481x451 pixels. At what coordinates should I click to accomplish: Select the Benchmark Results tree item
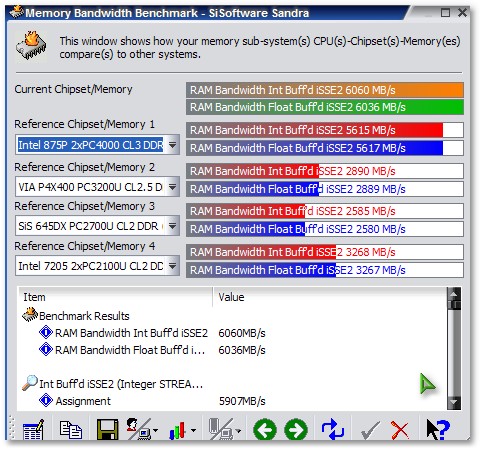click(x=84, y=316)
